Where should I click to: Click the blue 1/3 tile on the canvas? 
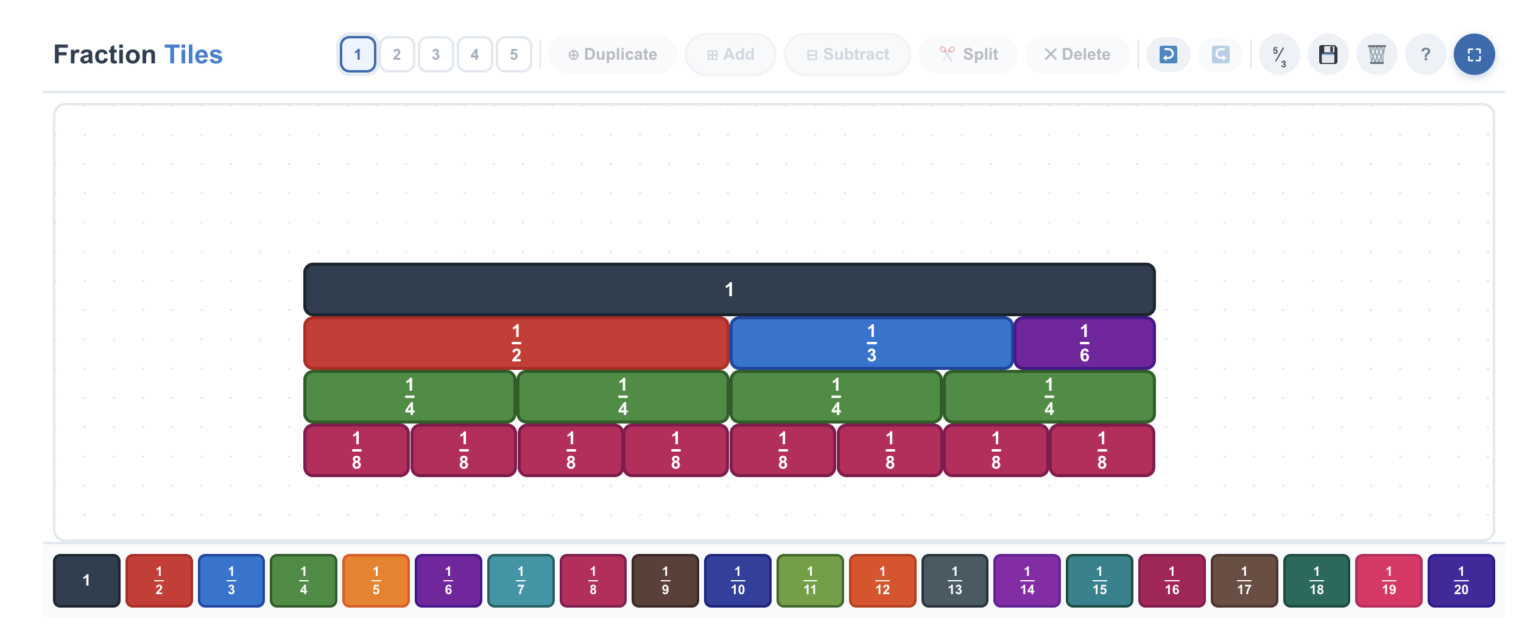(870, 342)
